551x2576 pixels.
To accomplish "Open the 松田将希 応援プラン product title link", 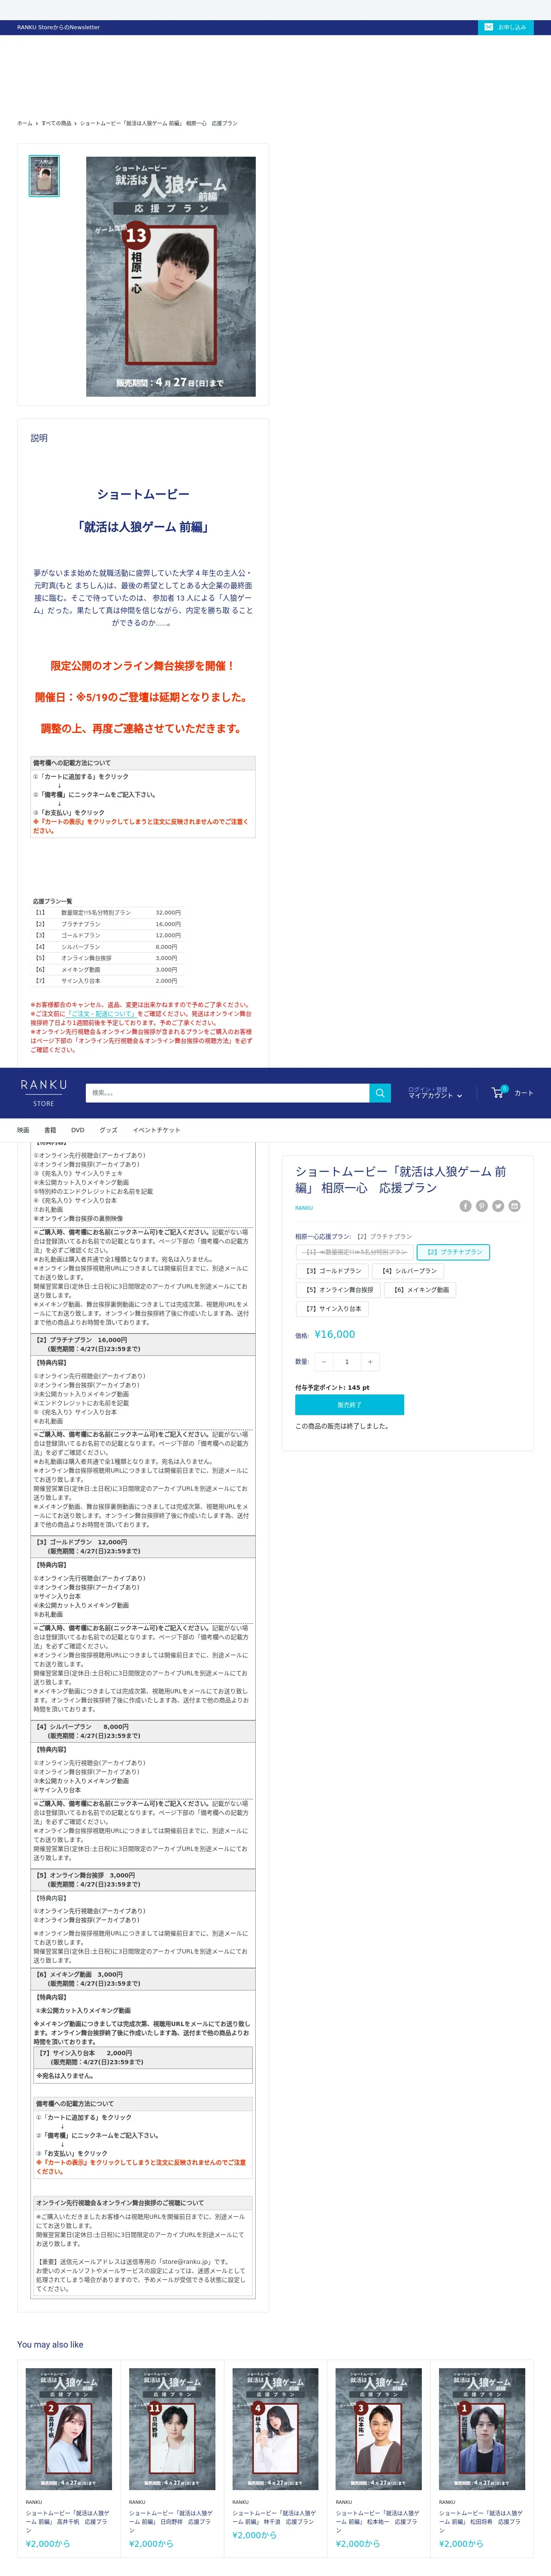I will 481,2522.
